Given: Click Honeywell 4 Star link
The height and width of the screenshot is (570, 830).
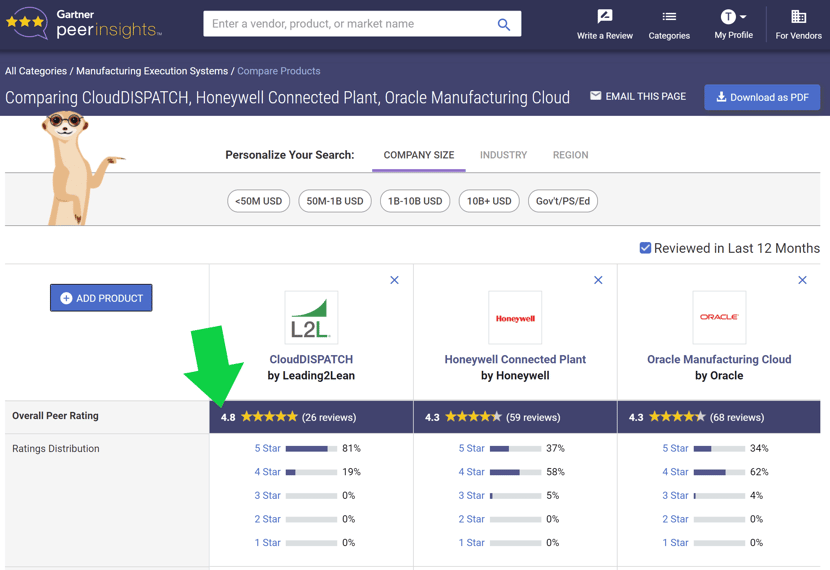Looking at the screenshot, I should click(472, 472).
